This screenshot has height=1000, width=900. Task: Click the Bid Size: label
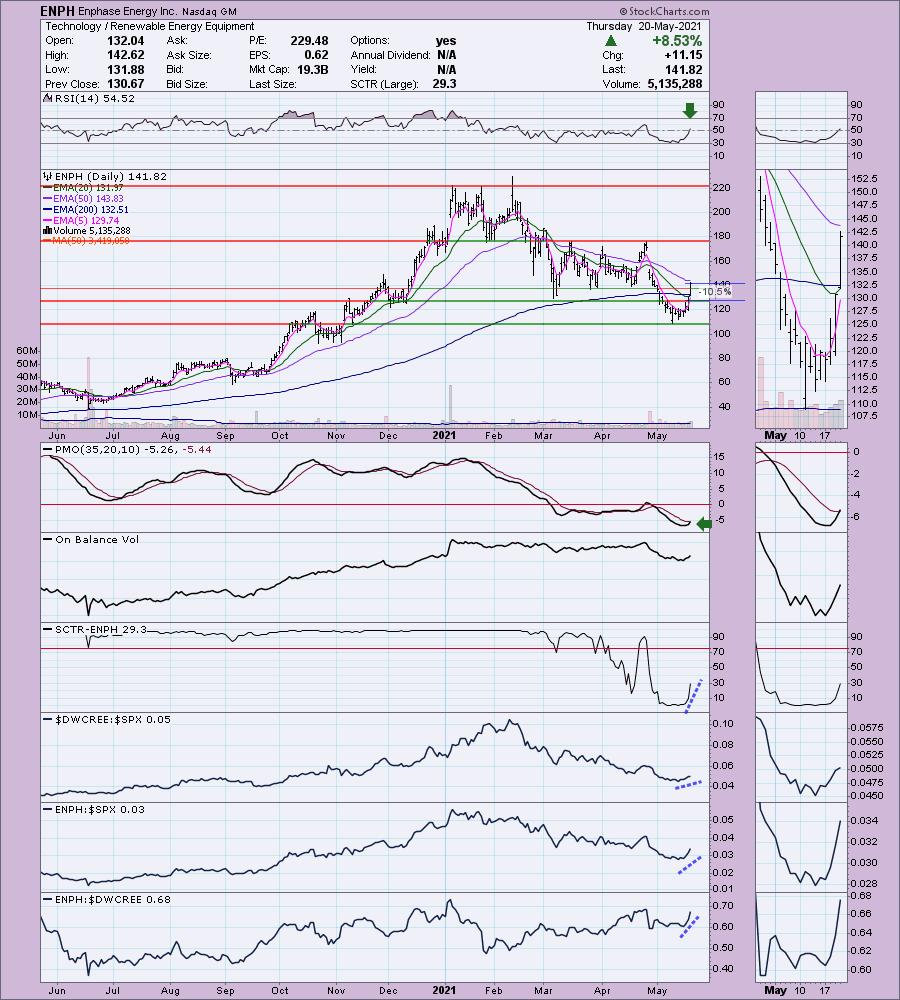point(187,84)
